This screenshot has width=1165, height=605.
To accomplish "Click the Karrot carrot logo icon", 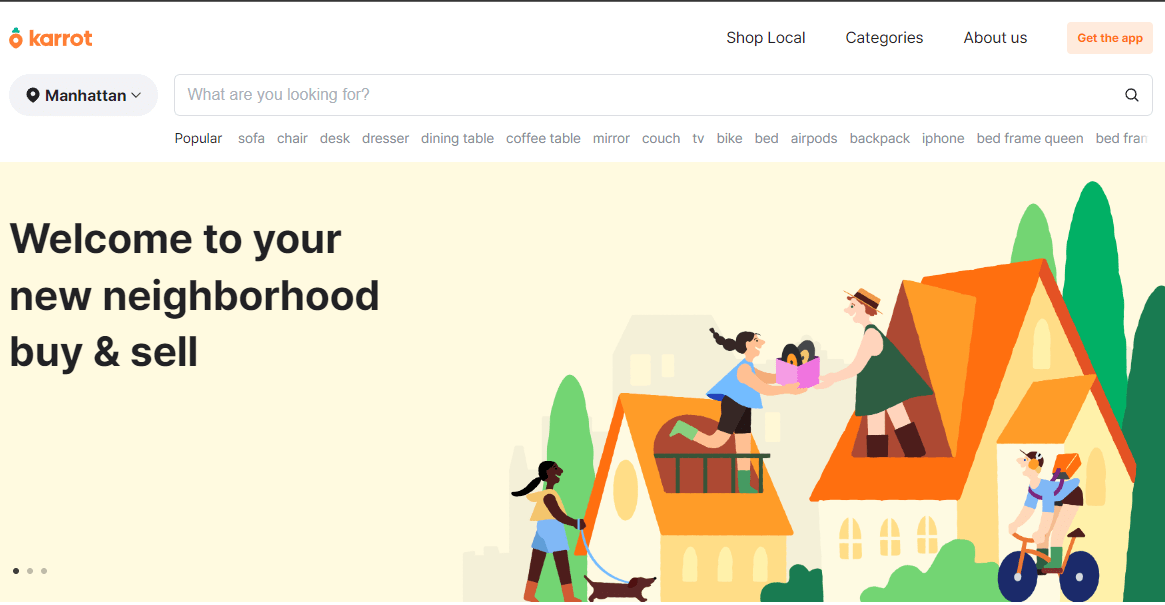I will 16,38.
